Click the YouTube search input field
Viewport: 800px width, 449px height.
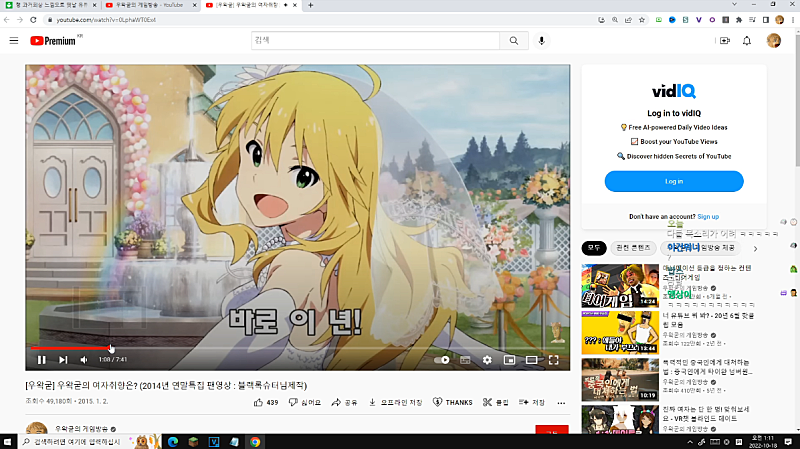376,41
